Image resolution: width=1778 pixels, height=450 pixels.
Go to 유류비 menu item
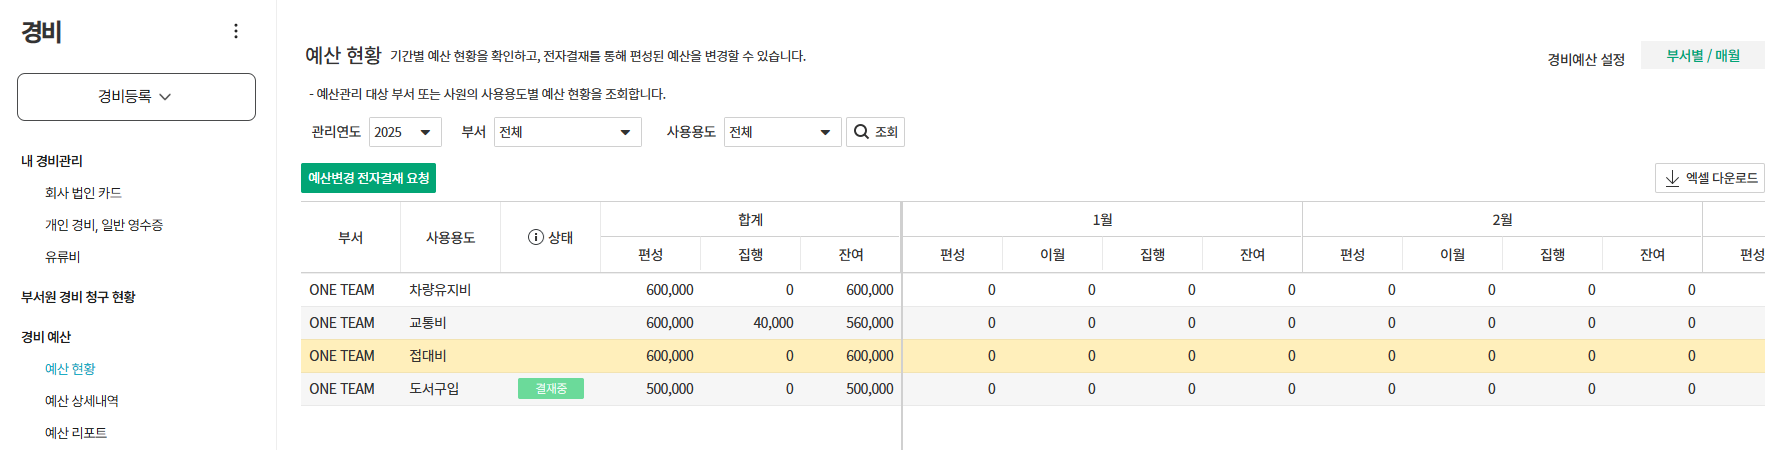[62, 257]
